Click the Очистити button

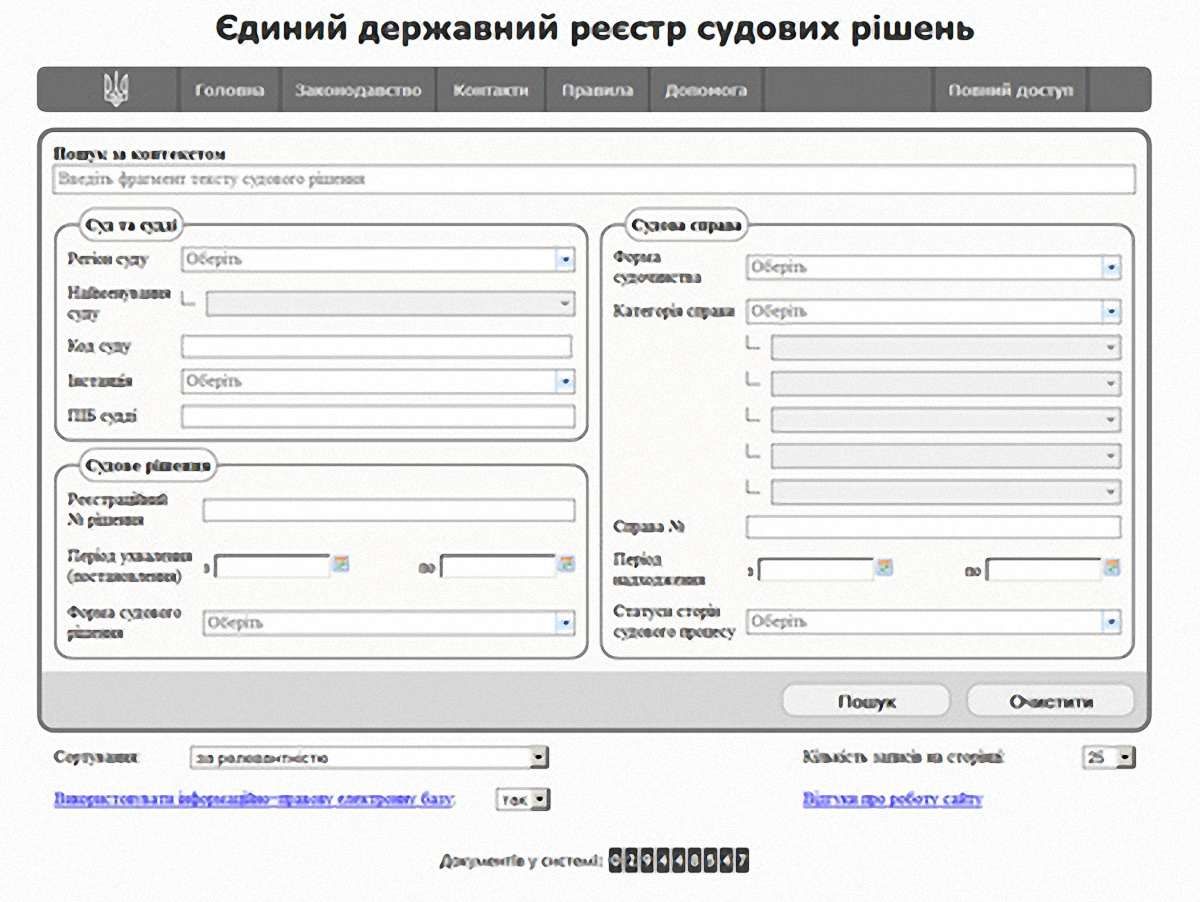click(1051, 701)
